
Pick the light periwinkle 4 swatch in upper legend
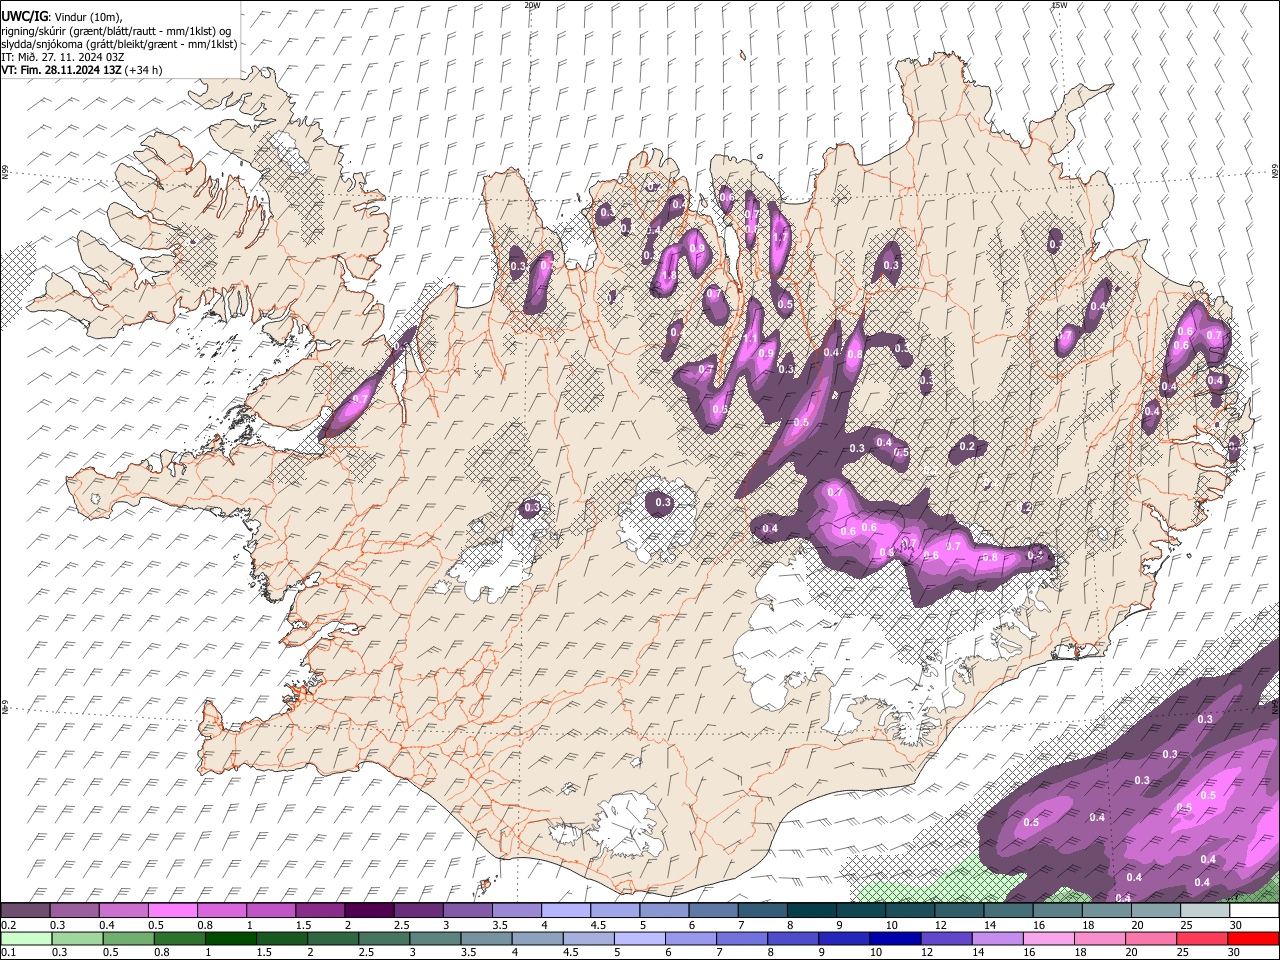pyautogui.click(x=565, y=911)
